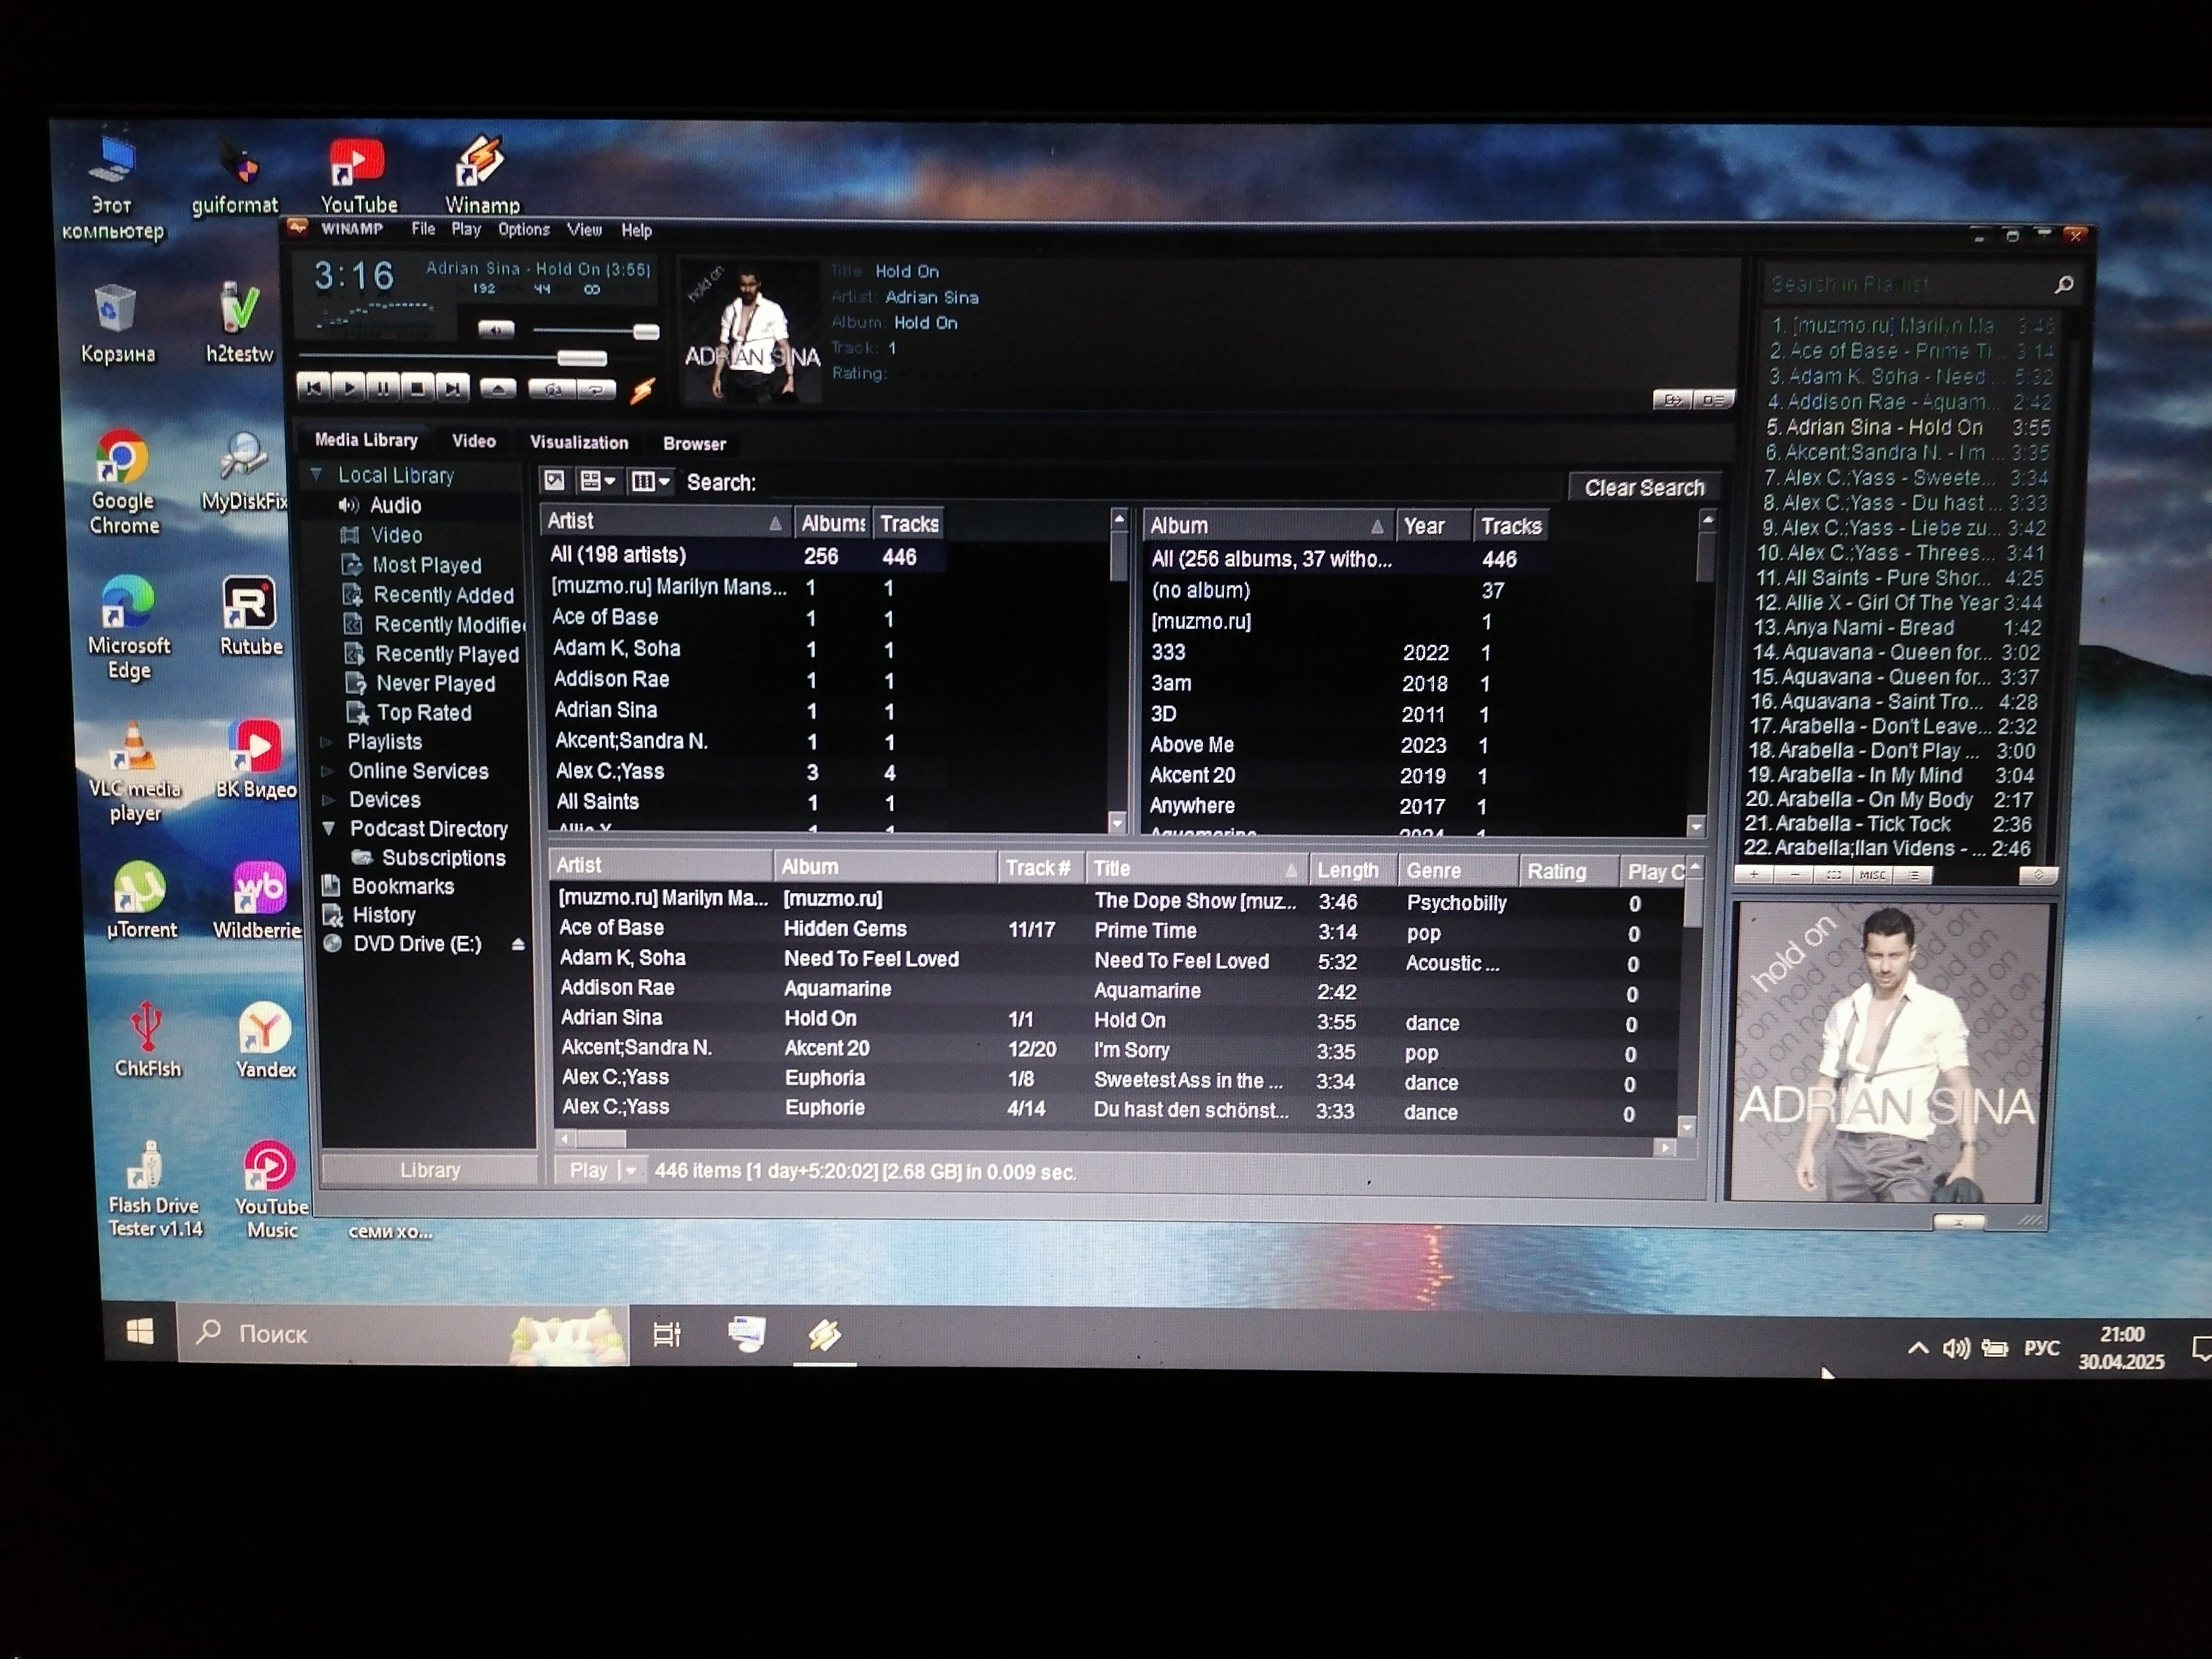This screenshot has height=1659, width=2212.
Task: Mute audio with the speaker button
Action: pos(496,329)
